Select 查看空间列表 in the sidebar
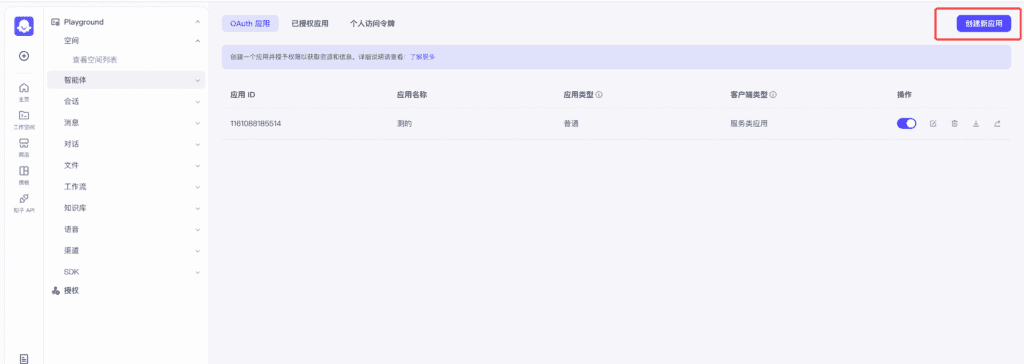This screenshot has height=364, width=1024. pyautogui.click(x=95, y=59)
